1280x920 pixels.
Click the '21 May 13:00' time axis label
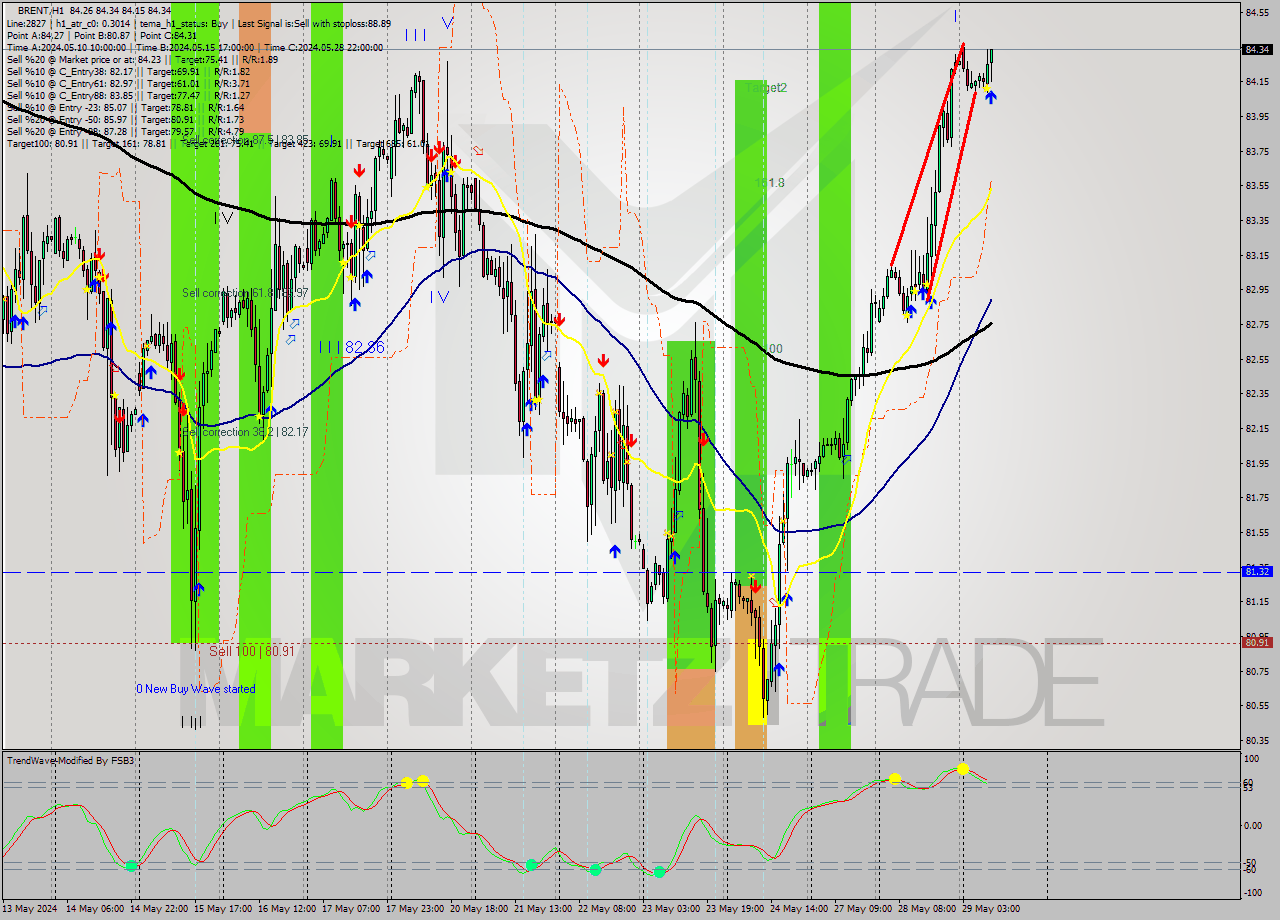543,909
